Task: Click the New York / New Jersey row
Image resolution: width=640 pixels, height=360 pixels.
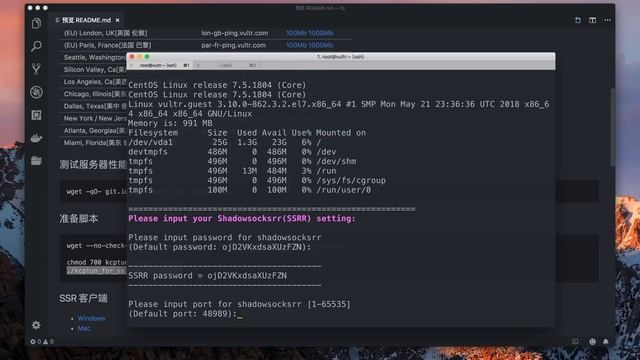Action: coord(94,118)
